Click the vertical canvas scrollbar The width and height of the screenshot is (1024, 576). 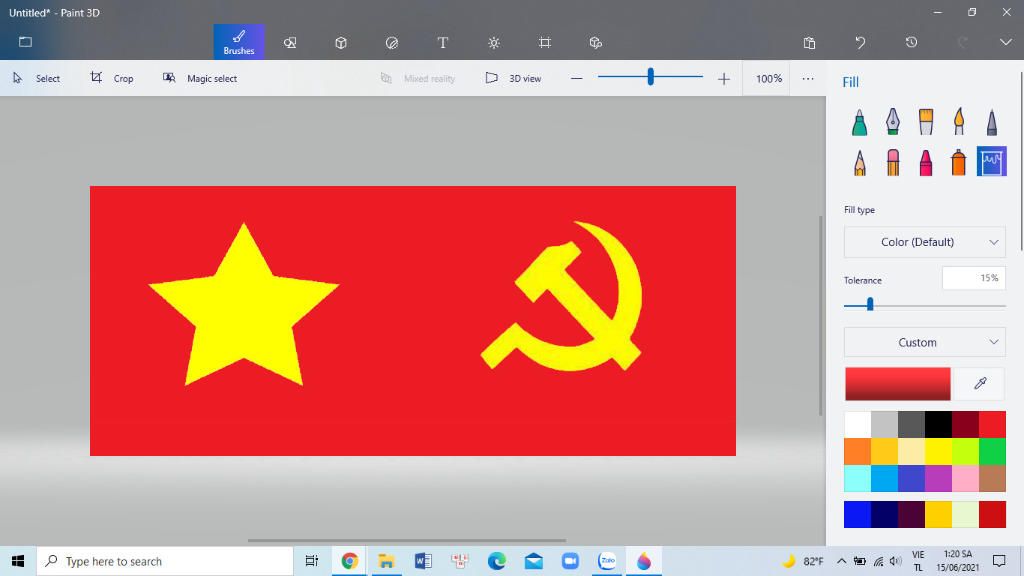pyautogui.click(x=821, y=315)
